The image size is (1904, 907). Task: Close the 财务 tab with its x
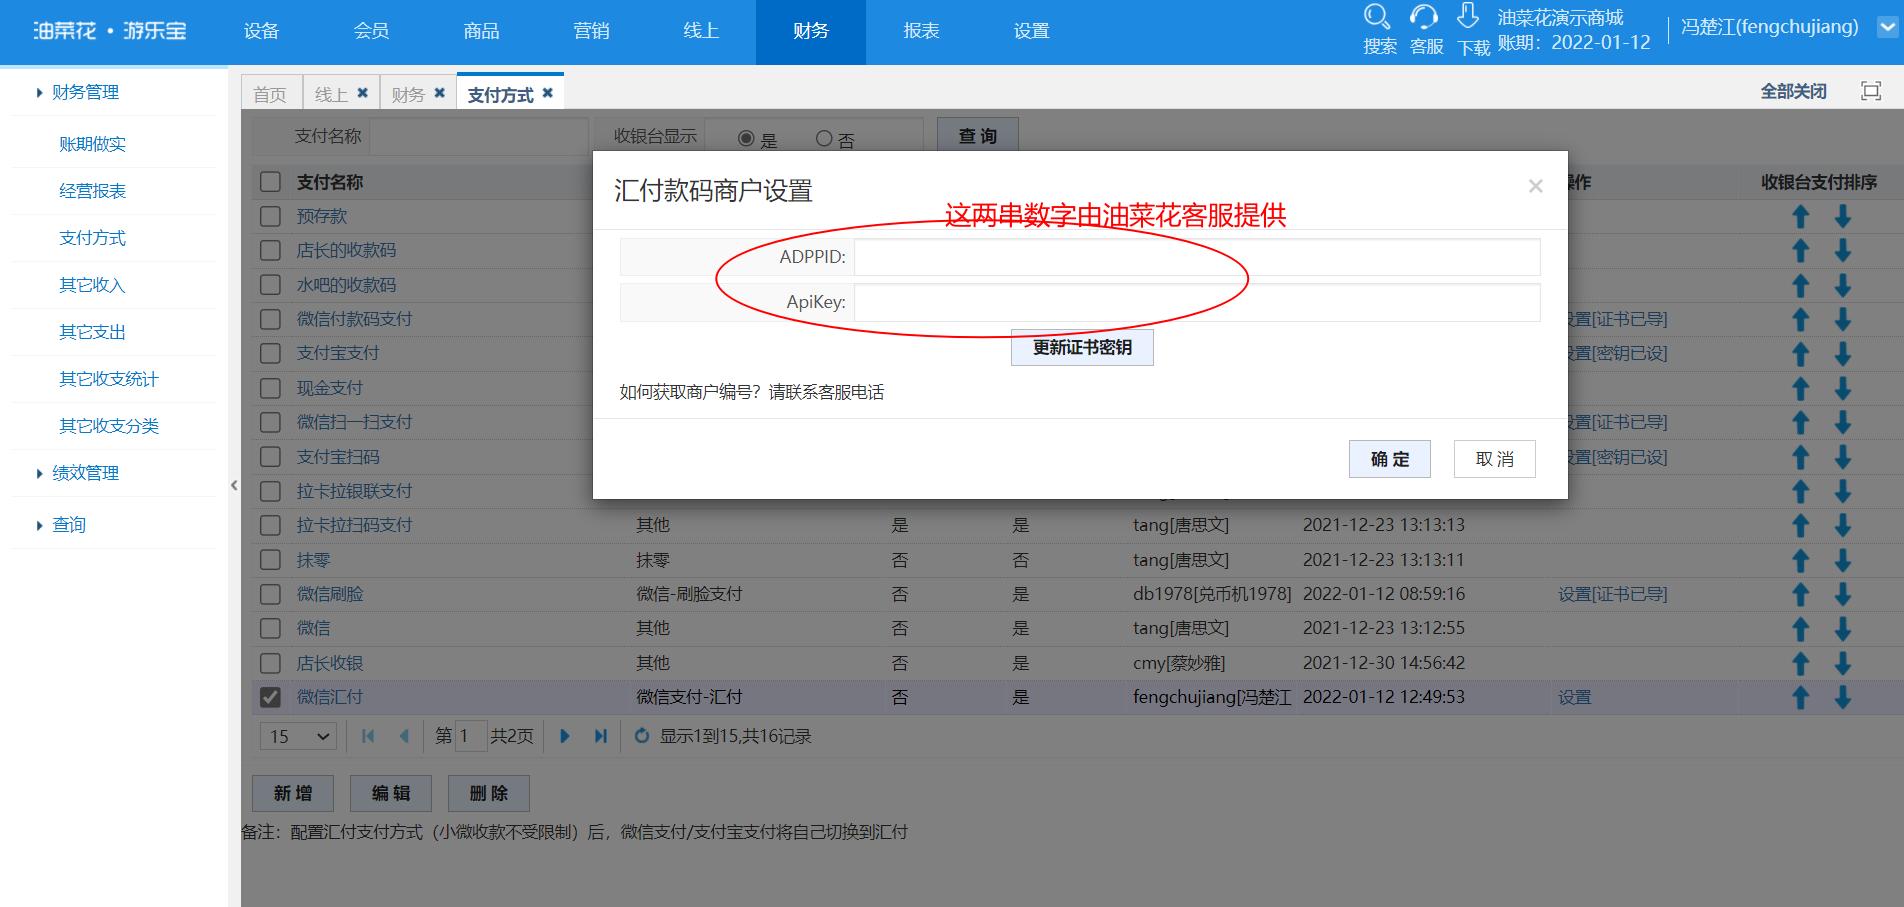click(439, 93)
